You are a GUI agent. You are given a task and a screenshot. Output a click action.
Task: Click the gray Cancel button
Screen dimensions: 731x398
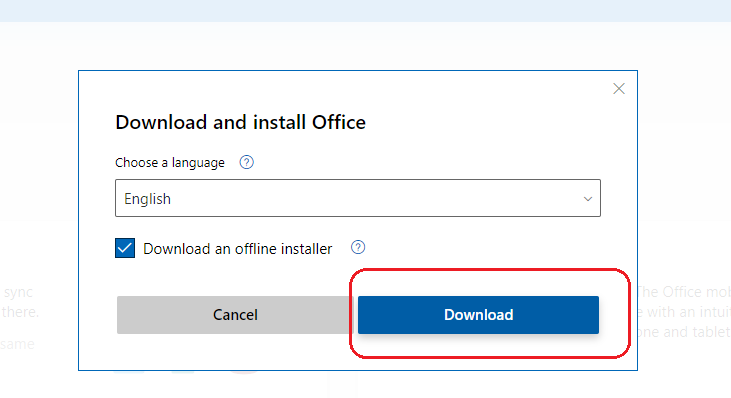(x=235, y=315)
